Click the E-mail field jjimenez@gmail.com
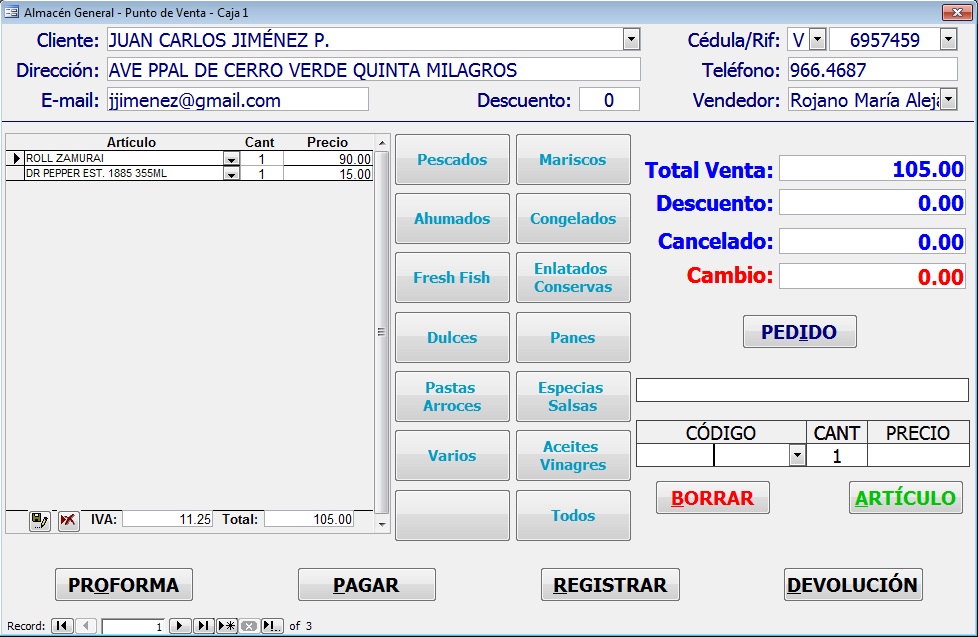 [x=238, y=100]
